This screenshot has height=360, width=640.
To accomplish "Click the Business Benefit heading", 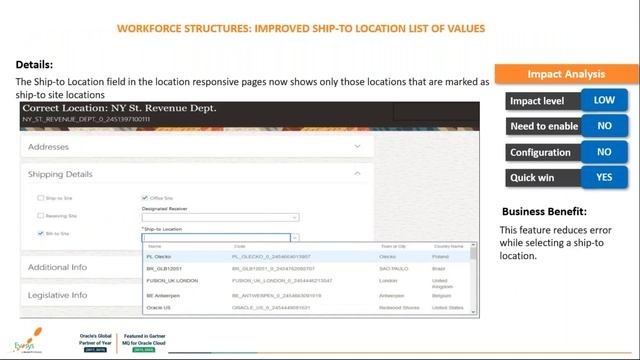I will (544, 211).
